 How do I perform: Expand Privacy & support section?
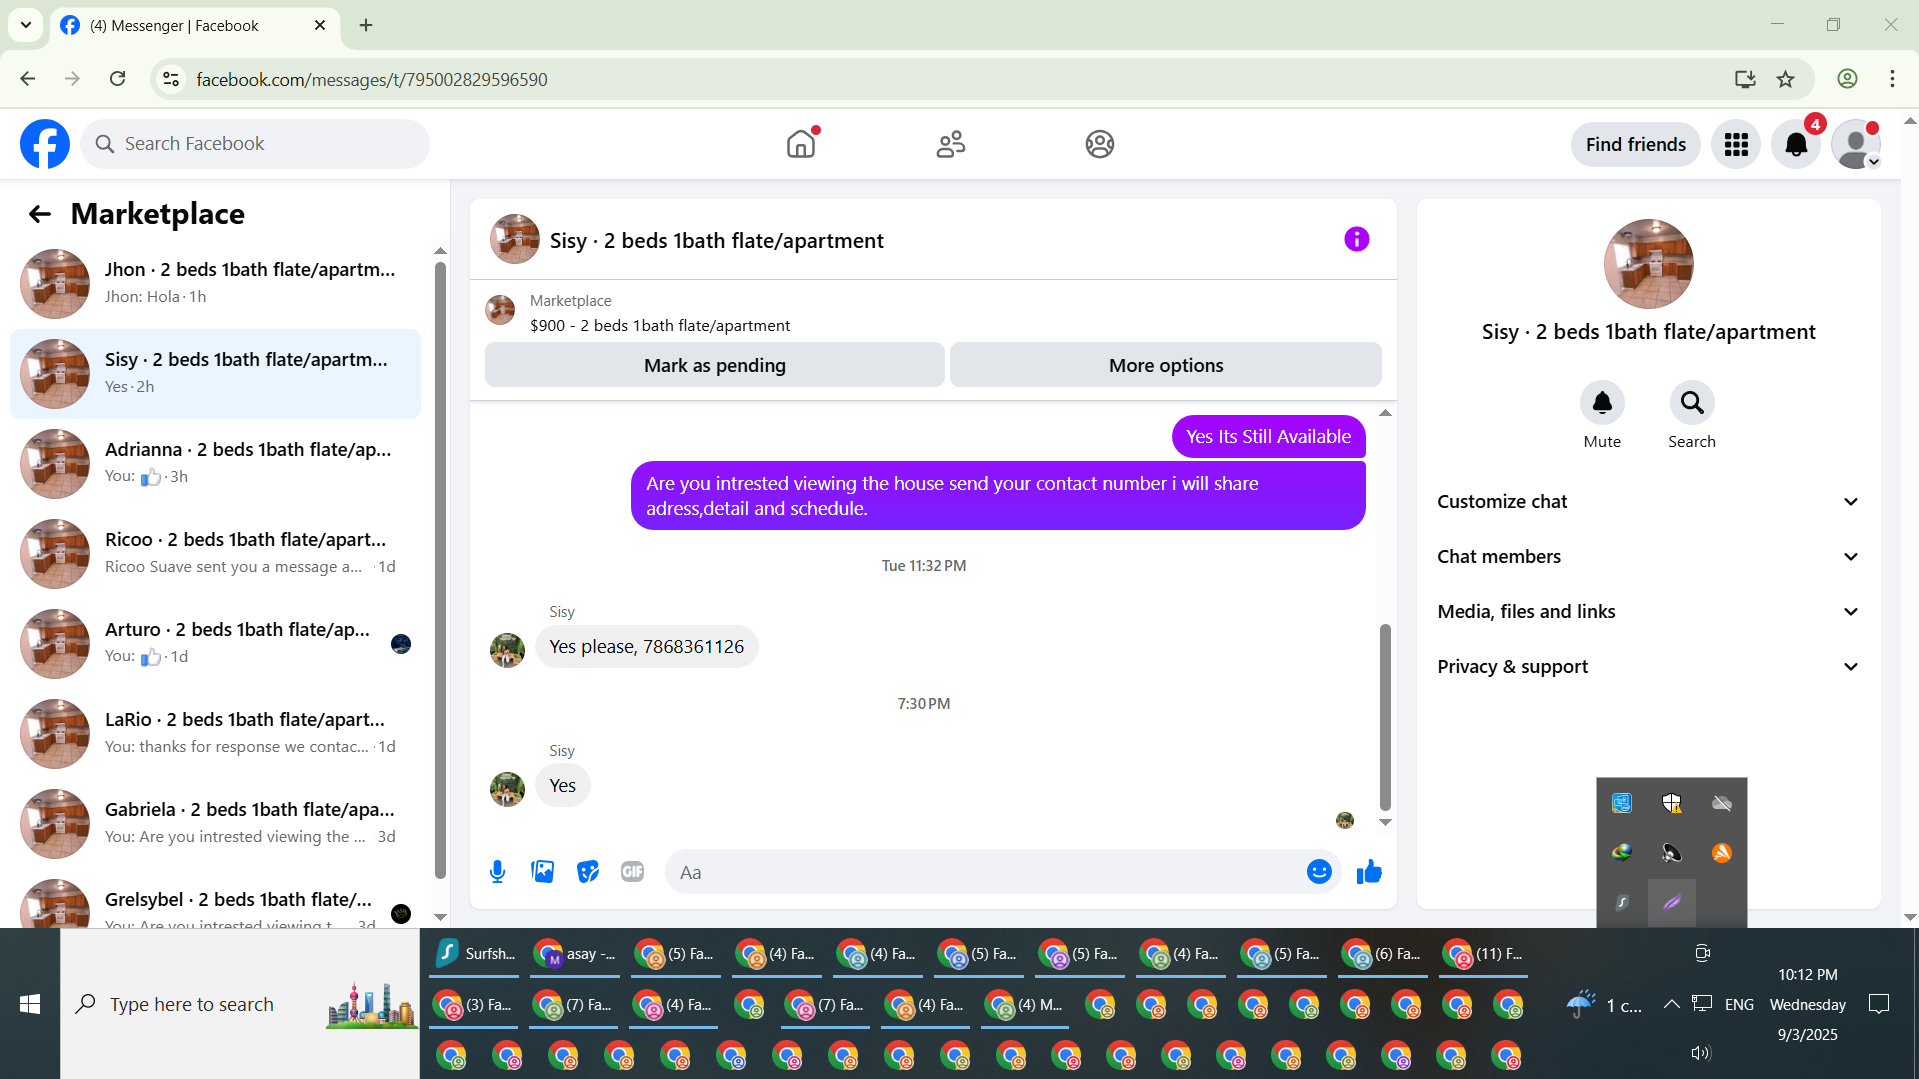pos(1648,667)
